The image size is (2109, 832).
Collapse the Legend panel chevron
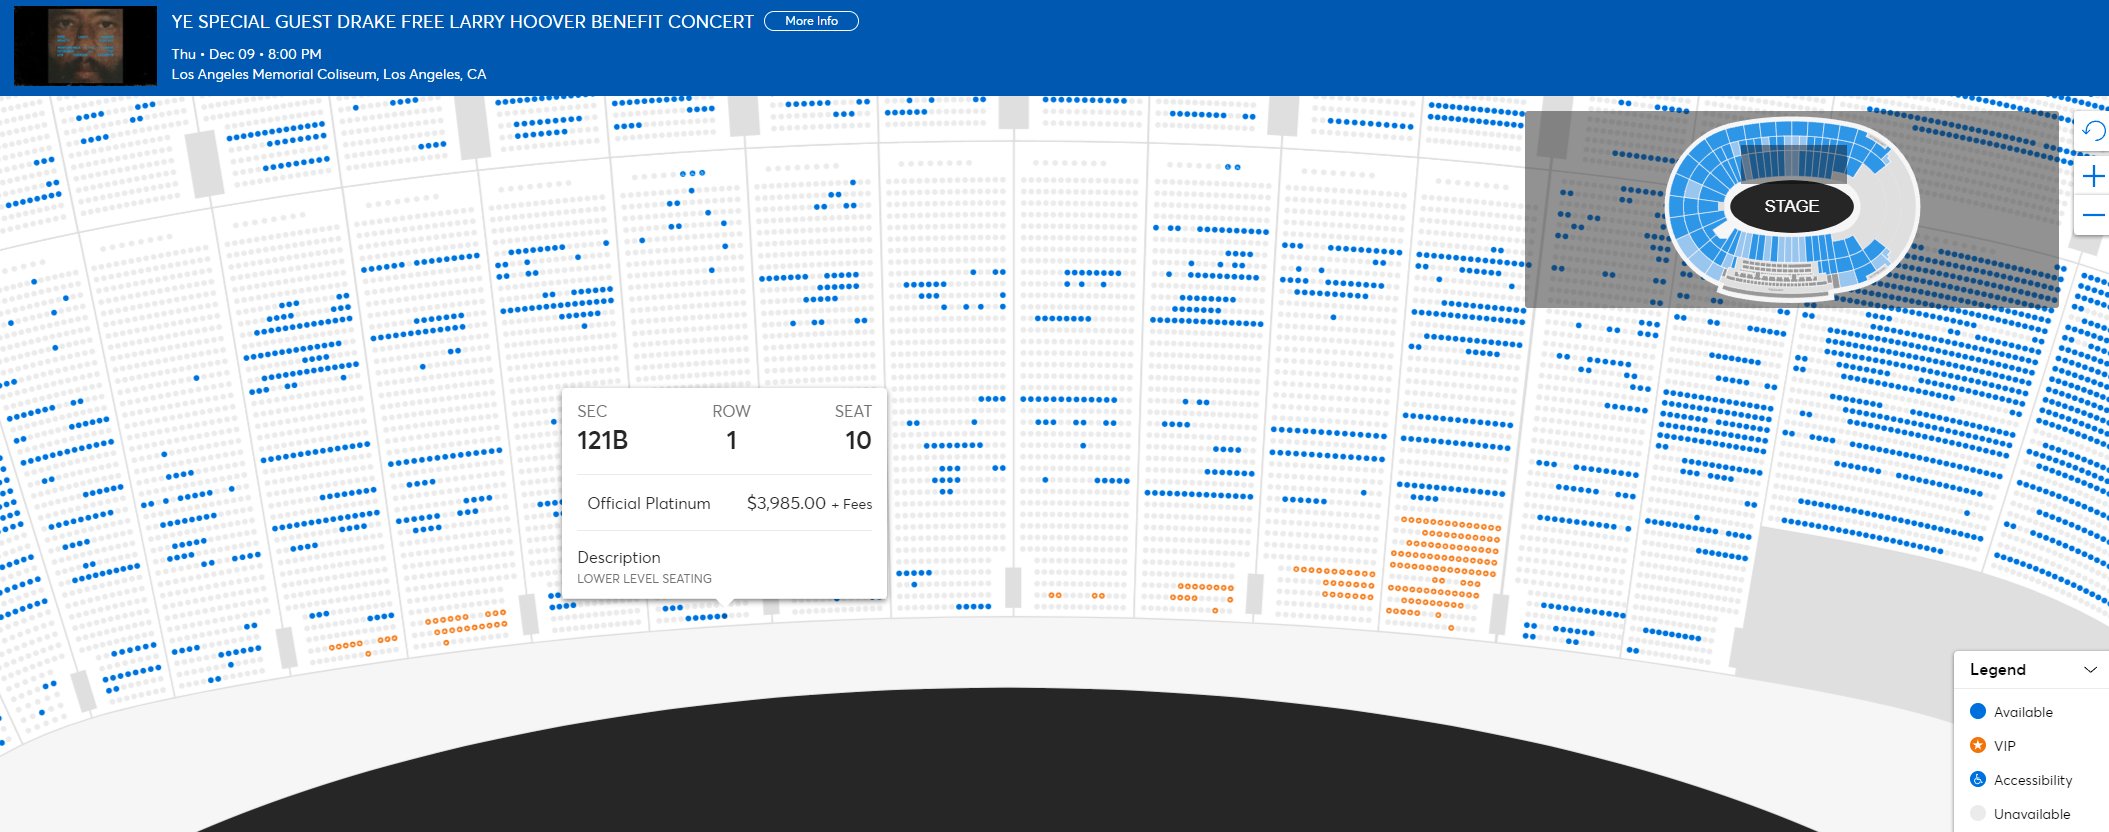[2090, 670]
